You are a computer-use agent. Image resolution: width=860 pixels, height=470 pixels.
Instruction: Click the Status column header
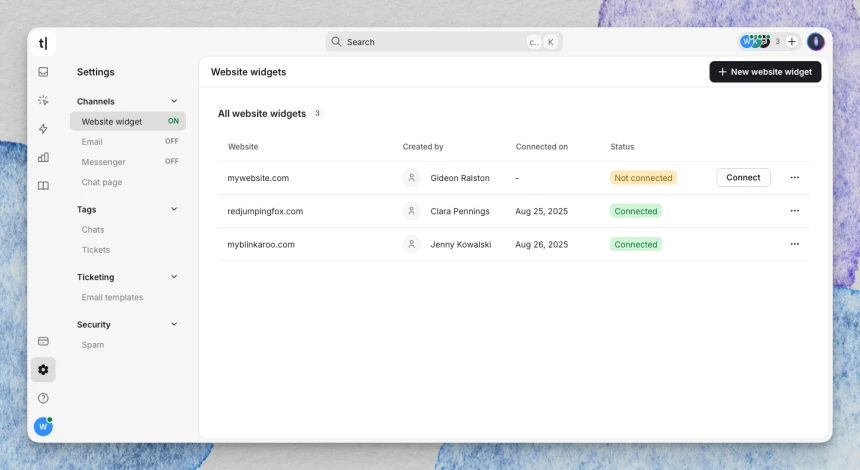coord(622,146)
